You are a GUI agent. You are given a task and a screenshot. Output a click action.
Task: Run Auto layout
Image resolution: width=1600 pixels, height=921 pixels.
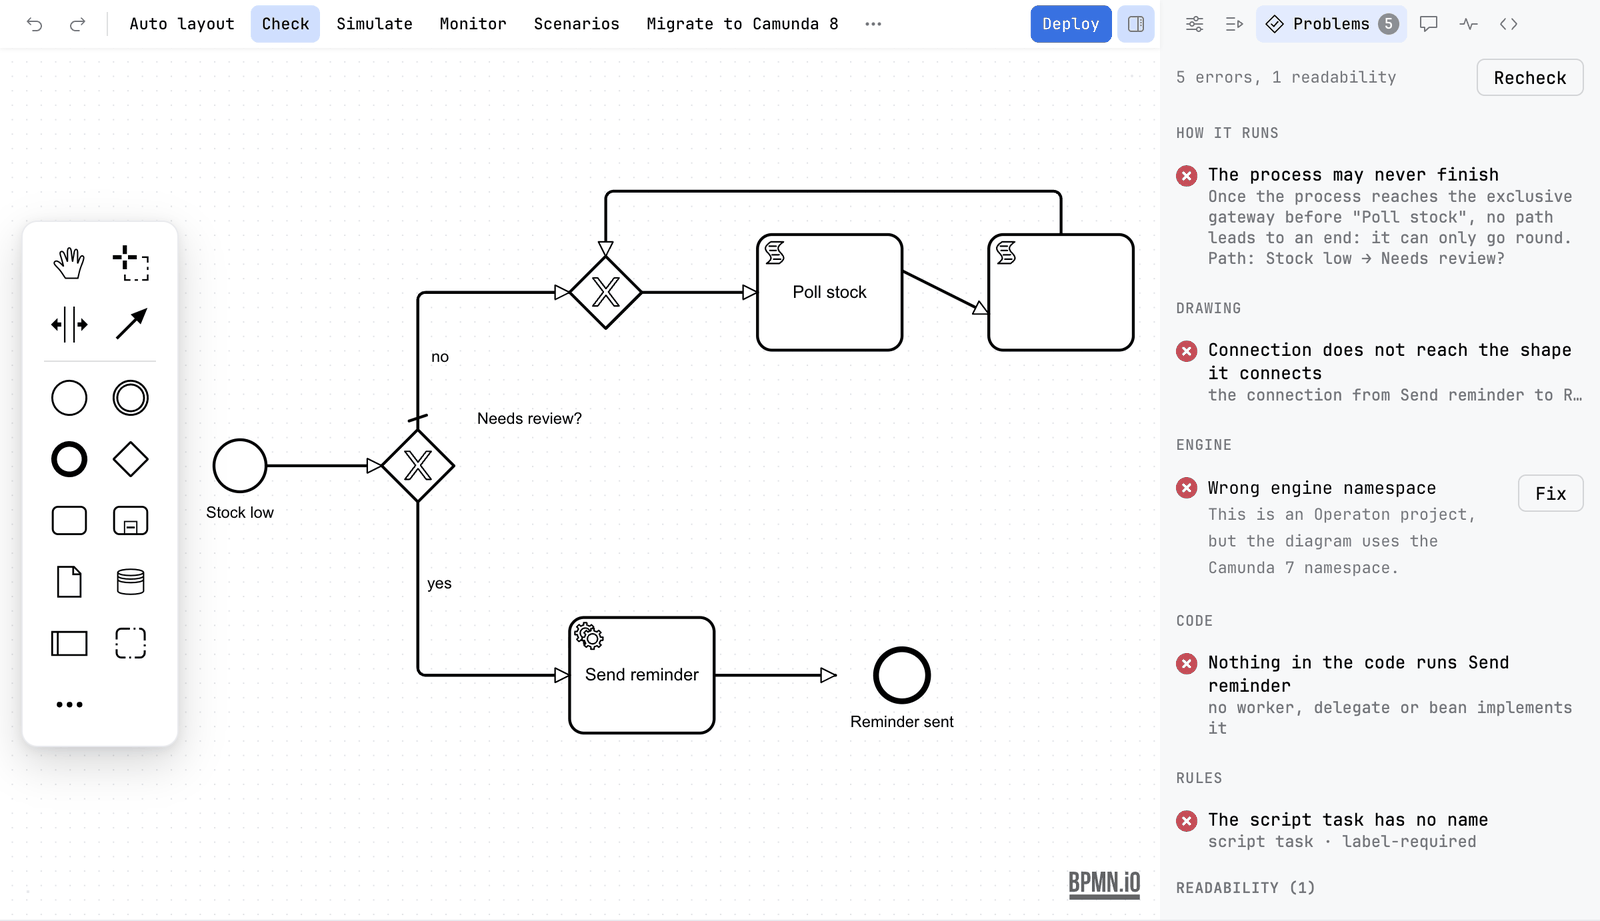(x=182, y=24)
